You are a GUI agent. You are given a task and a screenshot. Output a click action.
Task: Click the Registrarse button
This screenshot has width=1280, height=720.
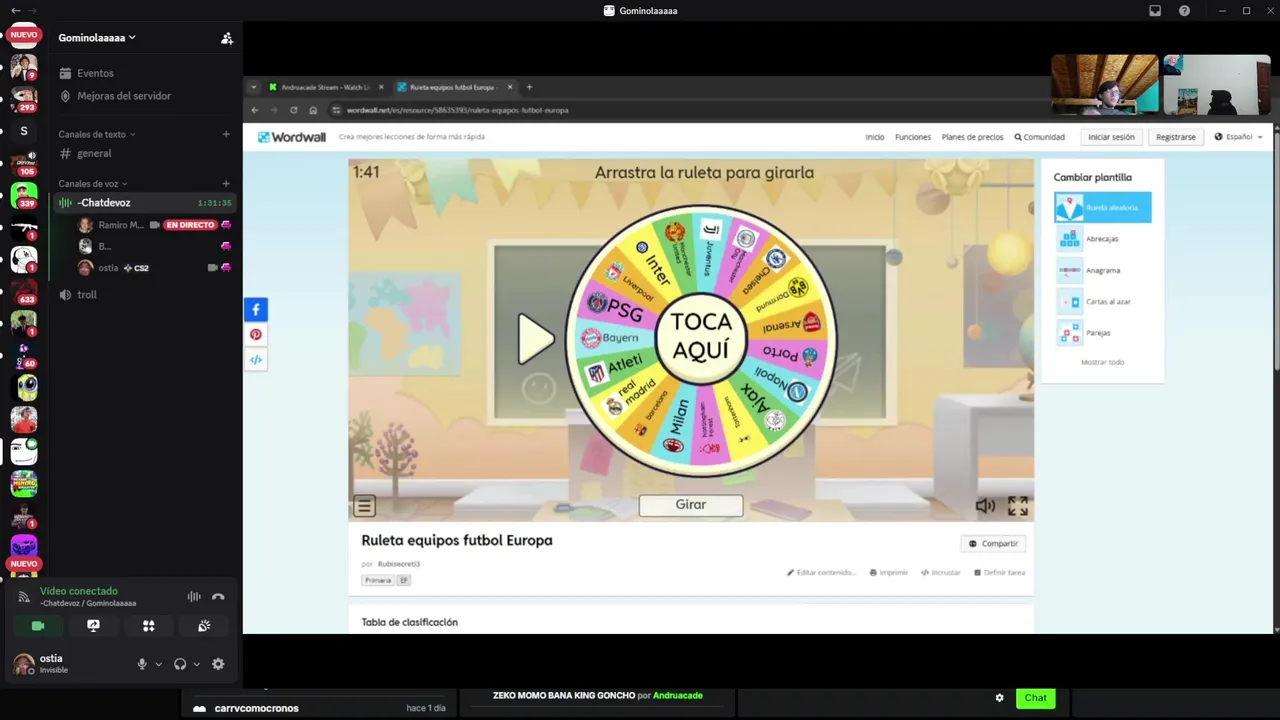pyautogui.click(x=1176, y=137)
